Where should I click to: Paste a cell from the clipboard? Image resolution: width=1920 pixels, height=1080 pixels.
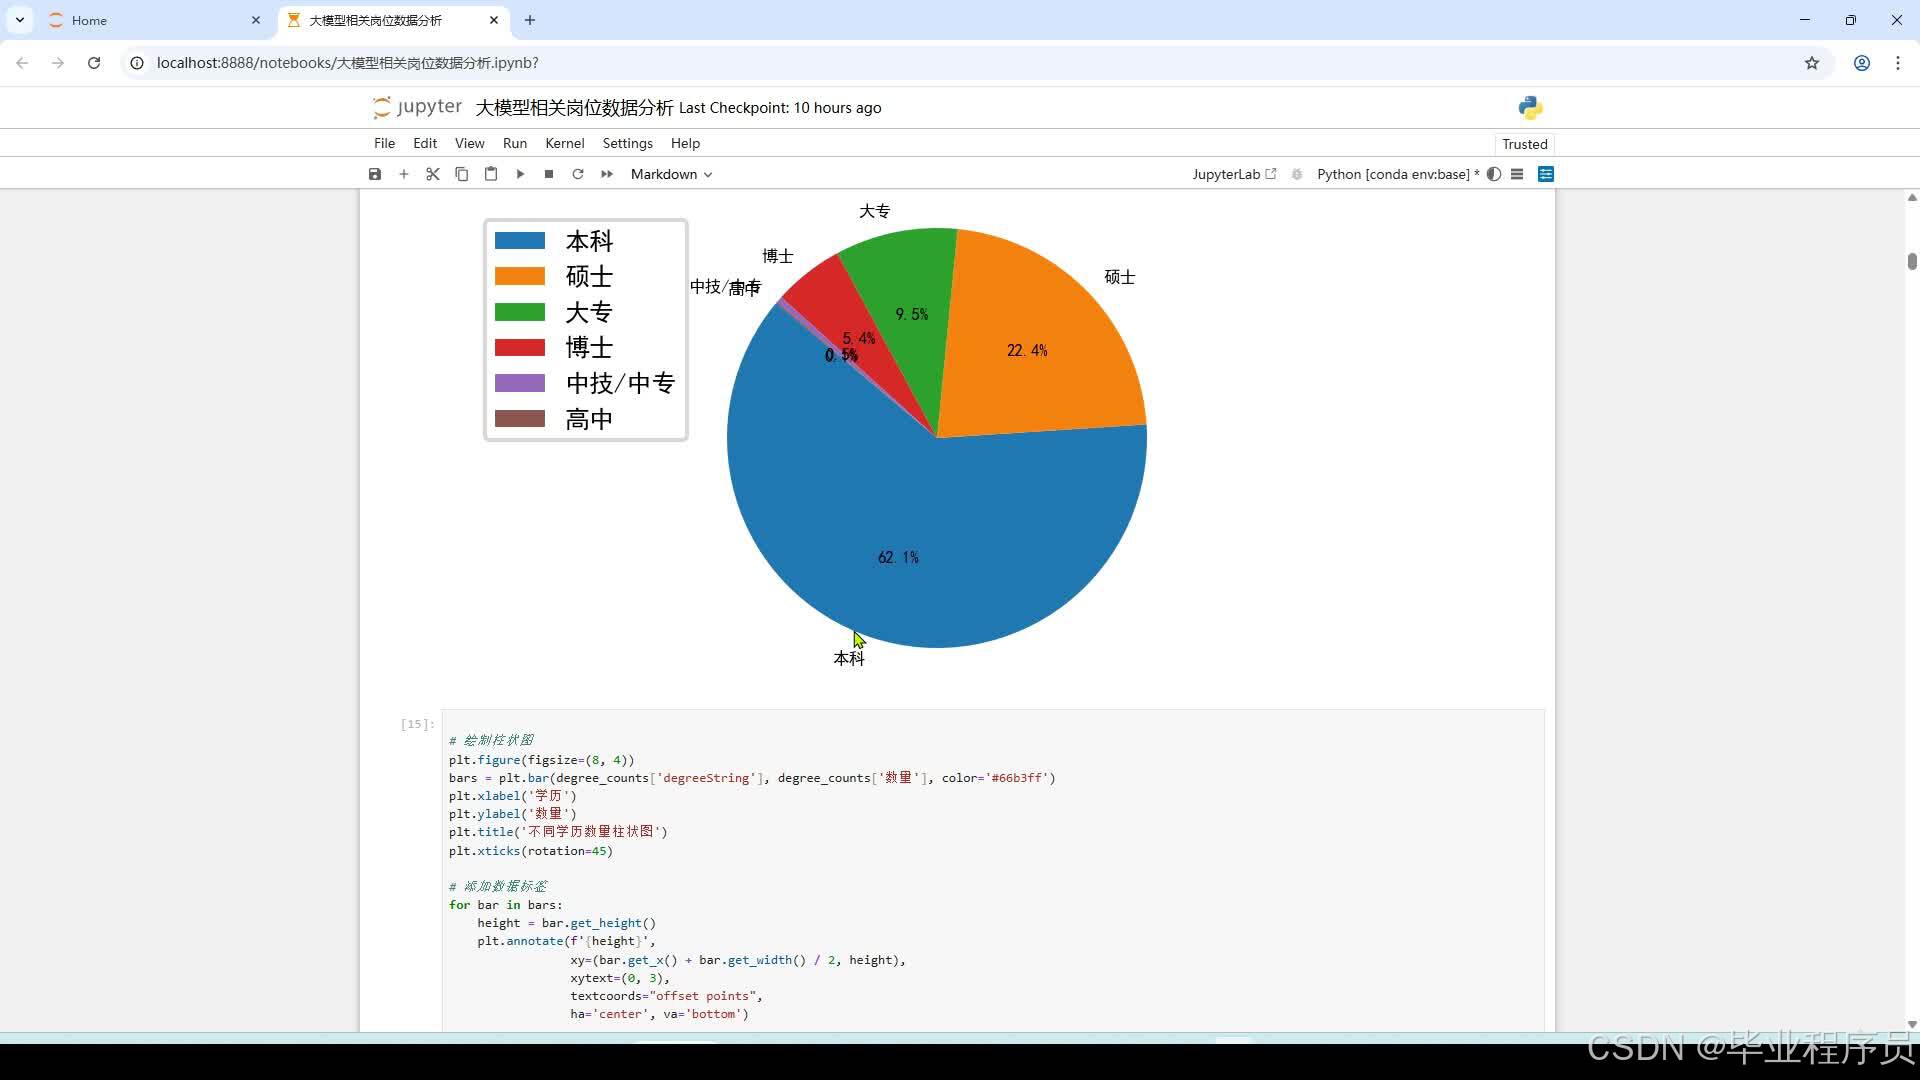[491, 174]
